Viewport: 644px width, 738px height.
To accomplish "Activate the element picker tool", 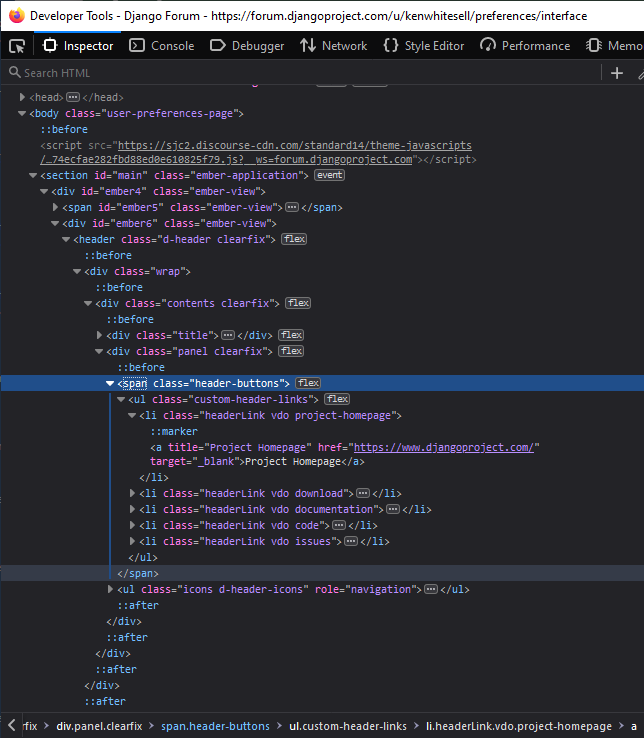I will (x=17, y=46).
